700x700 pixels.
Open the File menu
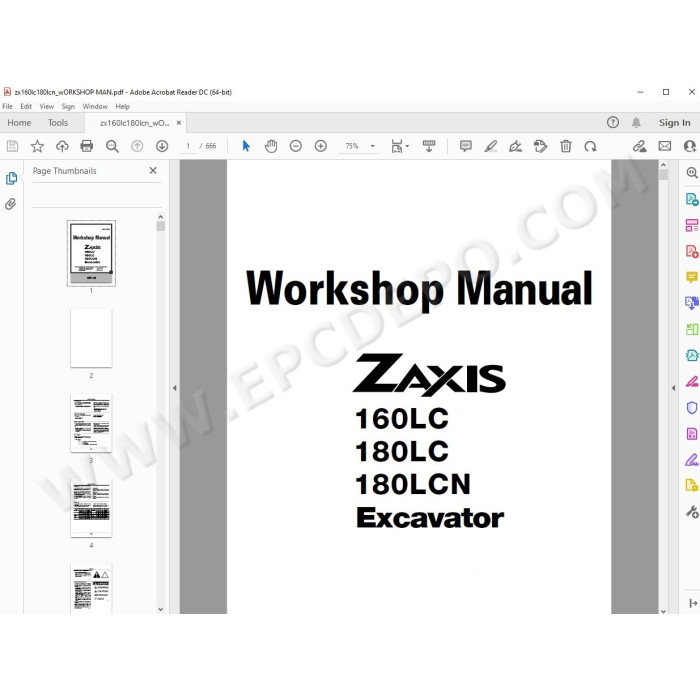click(x=8, y=106)
